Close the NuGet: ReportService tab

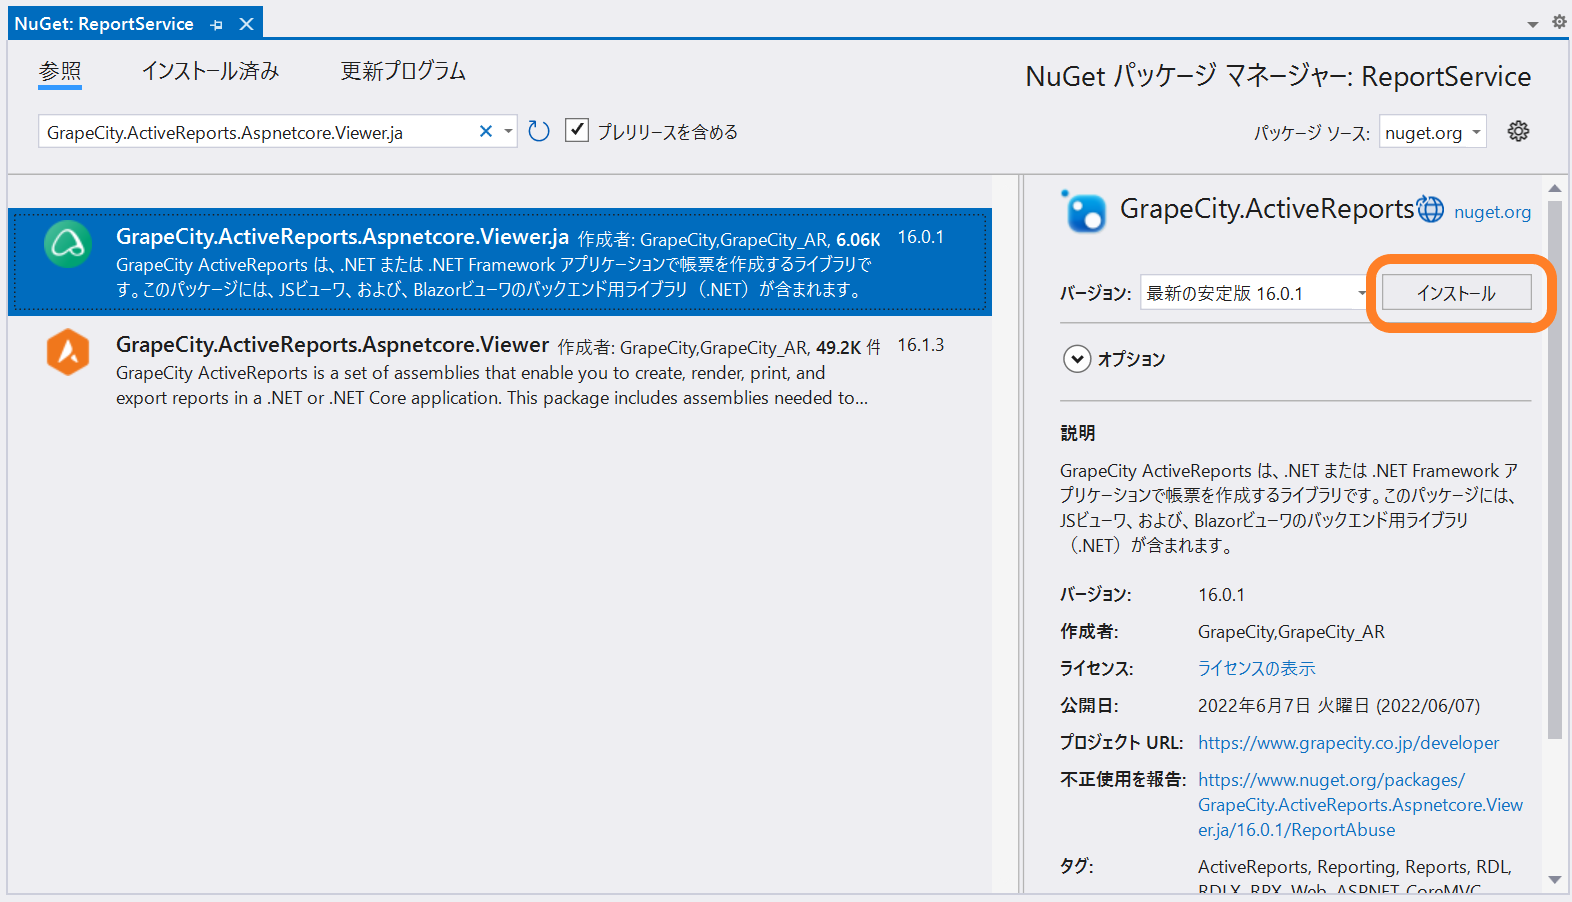click(x=246, y=24)
